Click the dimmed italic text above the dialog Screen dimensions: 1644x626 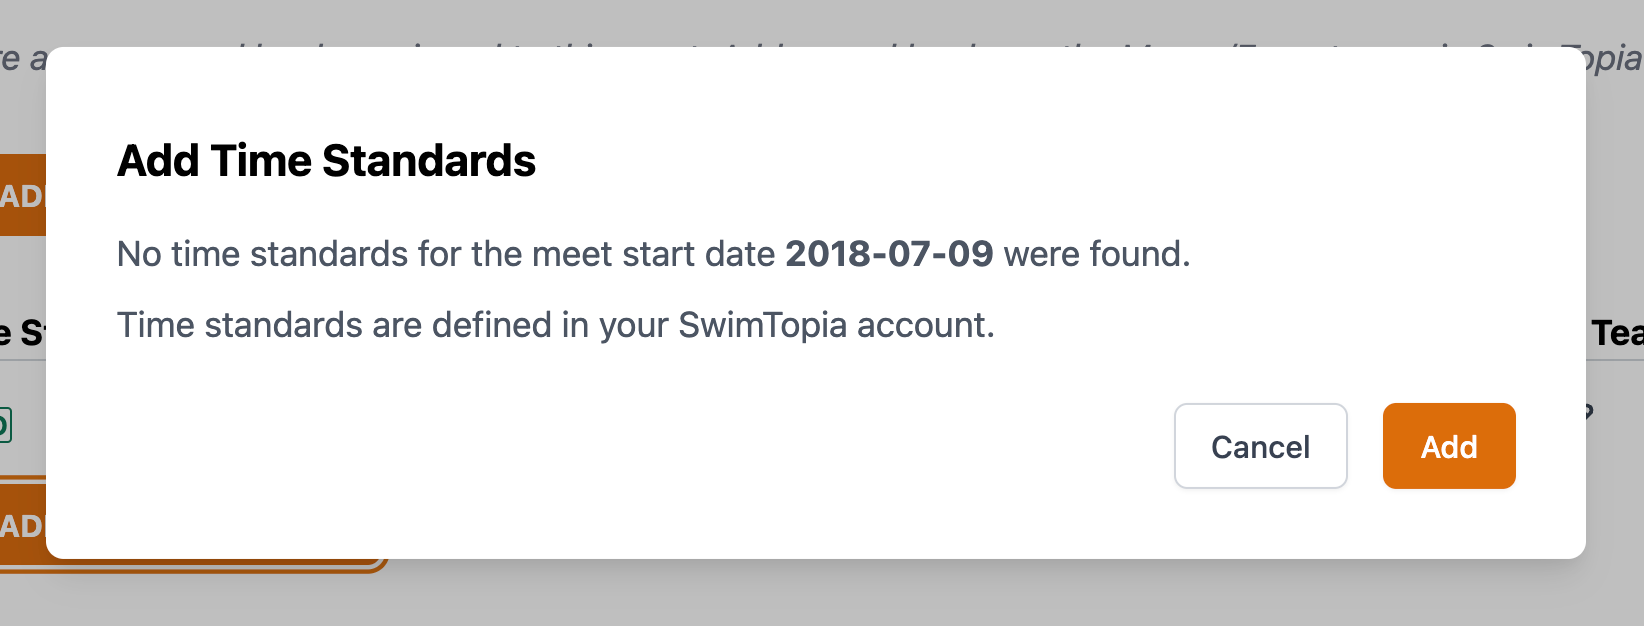[22, 58]
